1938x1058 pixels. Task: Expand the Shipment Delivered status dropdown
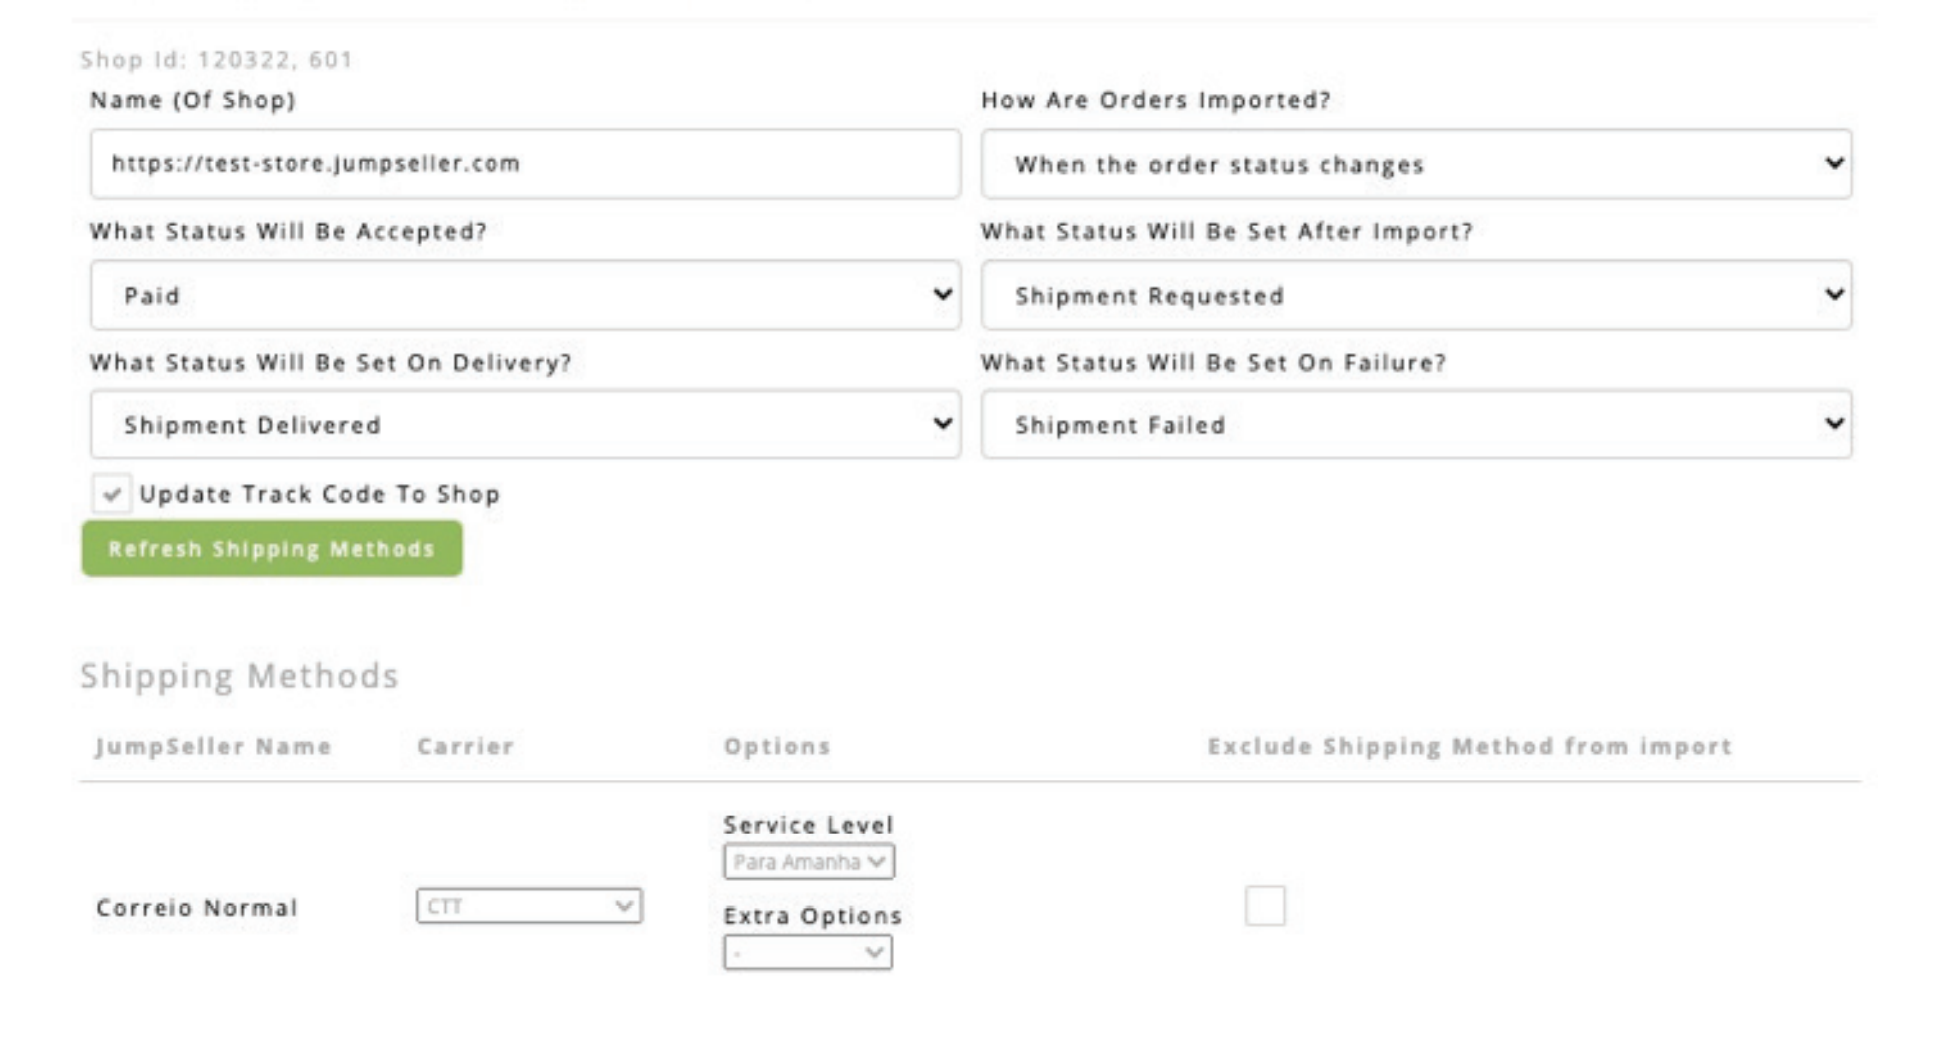click(524, 425)
